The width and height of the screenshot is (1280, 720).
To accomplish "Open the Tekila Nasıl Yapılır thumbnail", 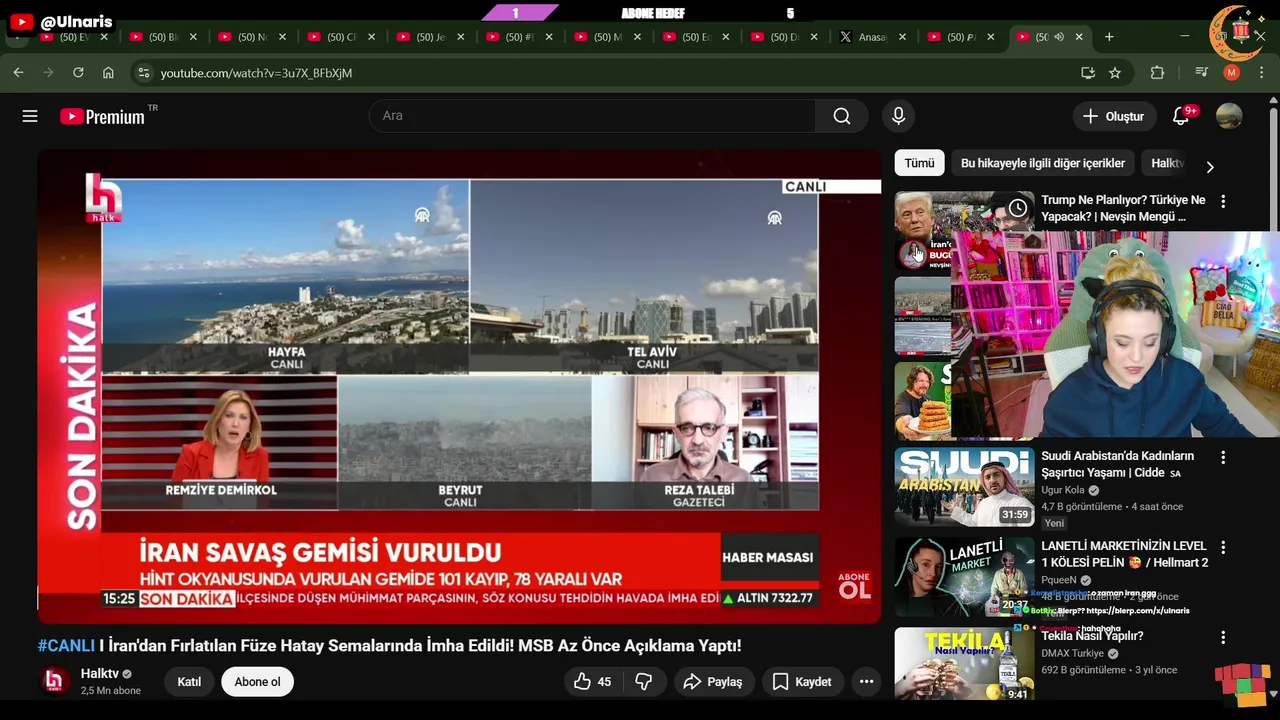I will pyautogui.click(x=964, y=664).
